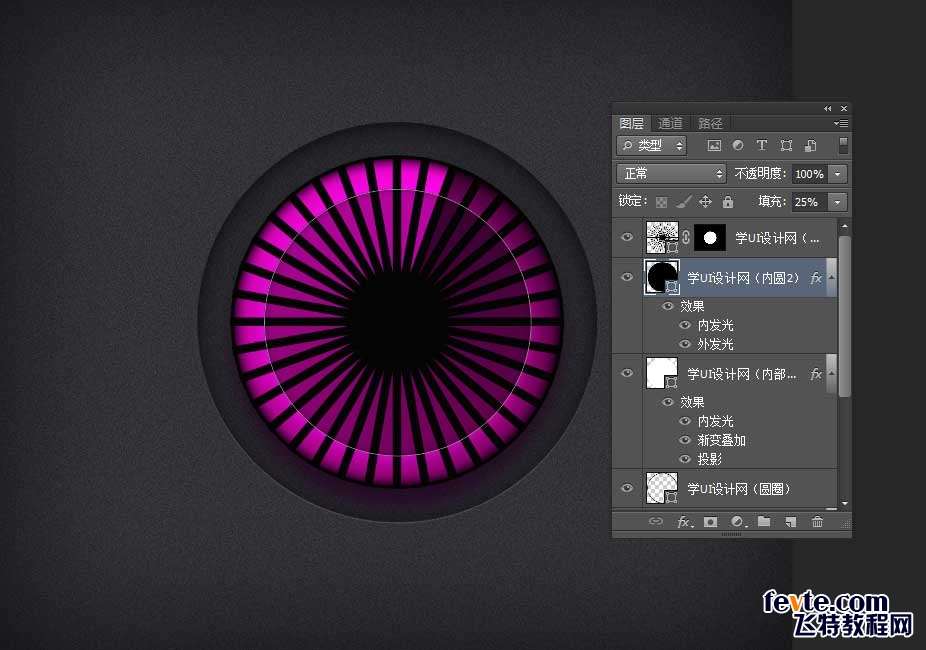The width and height of the screenshot is (926, 650).
Task: Hide 投影 effect visibility
Action: coord(685,459)
